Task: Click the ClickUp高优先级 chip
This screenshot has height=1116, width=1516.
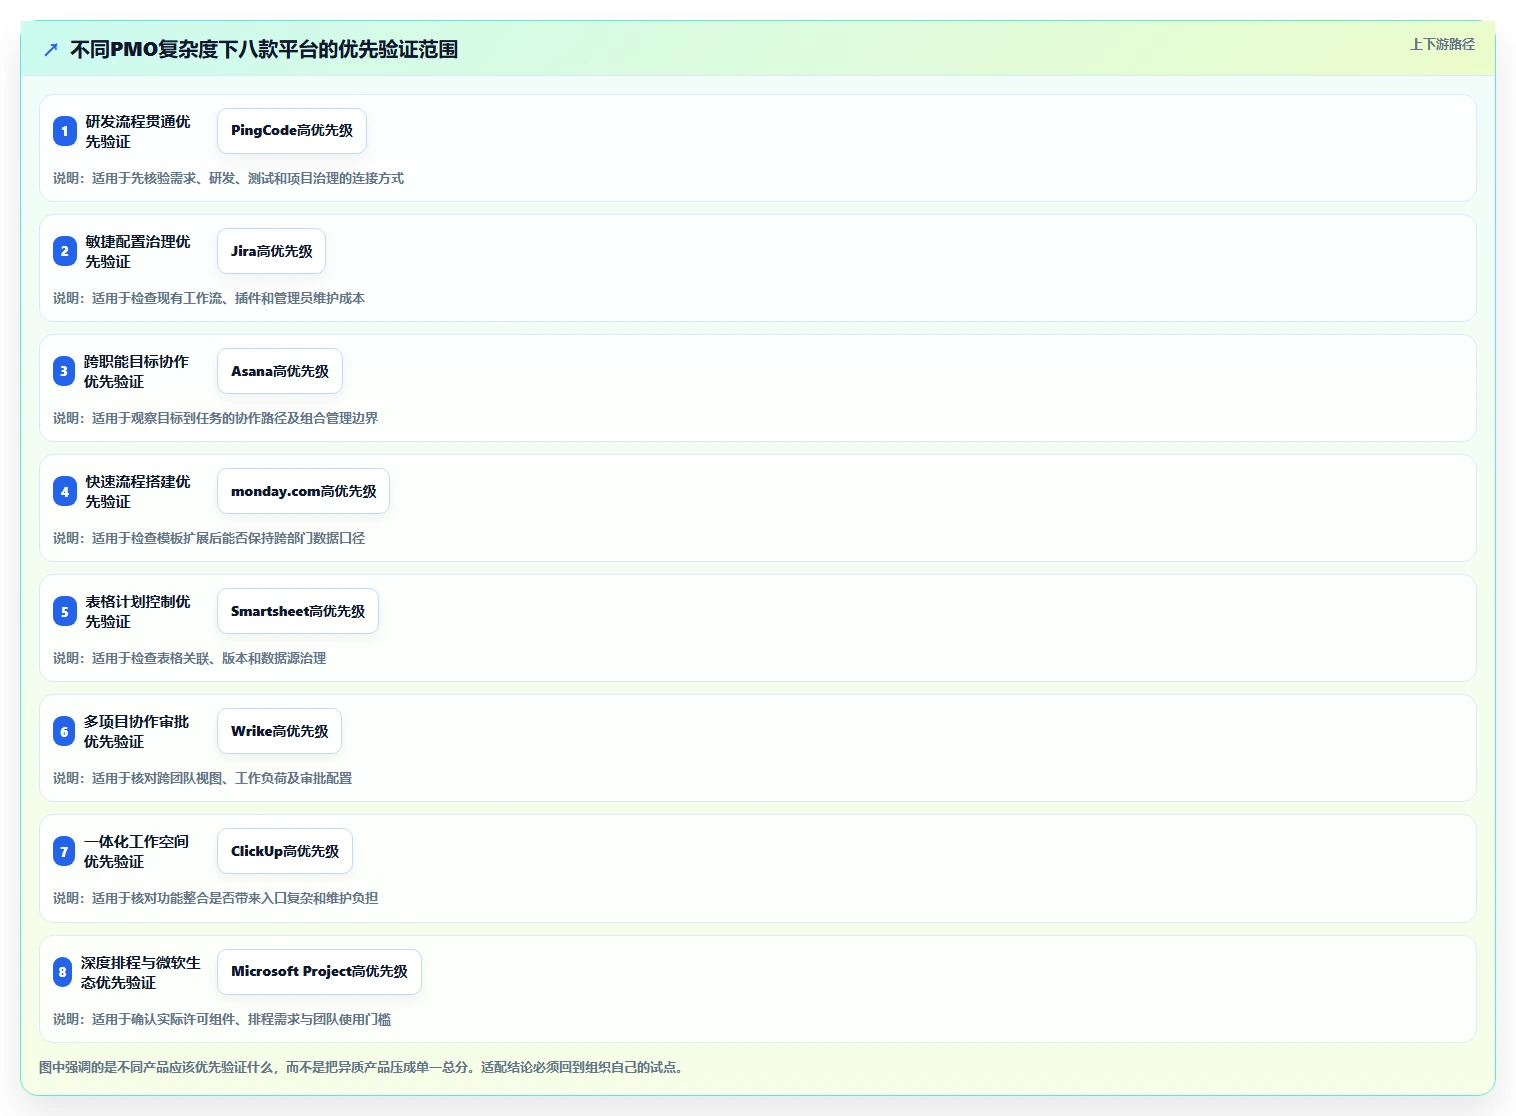Action: tap(285, 851)
